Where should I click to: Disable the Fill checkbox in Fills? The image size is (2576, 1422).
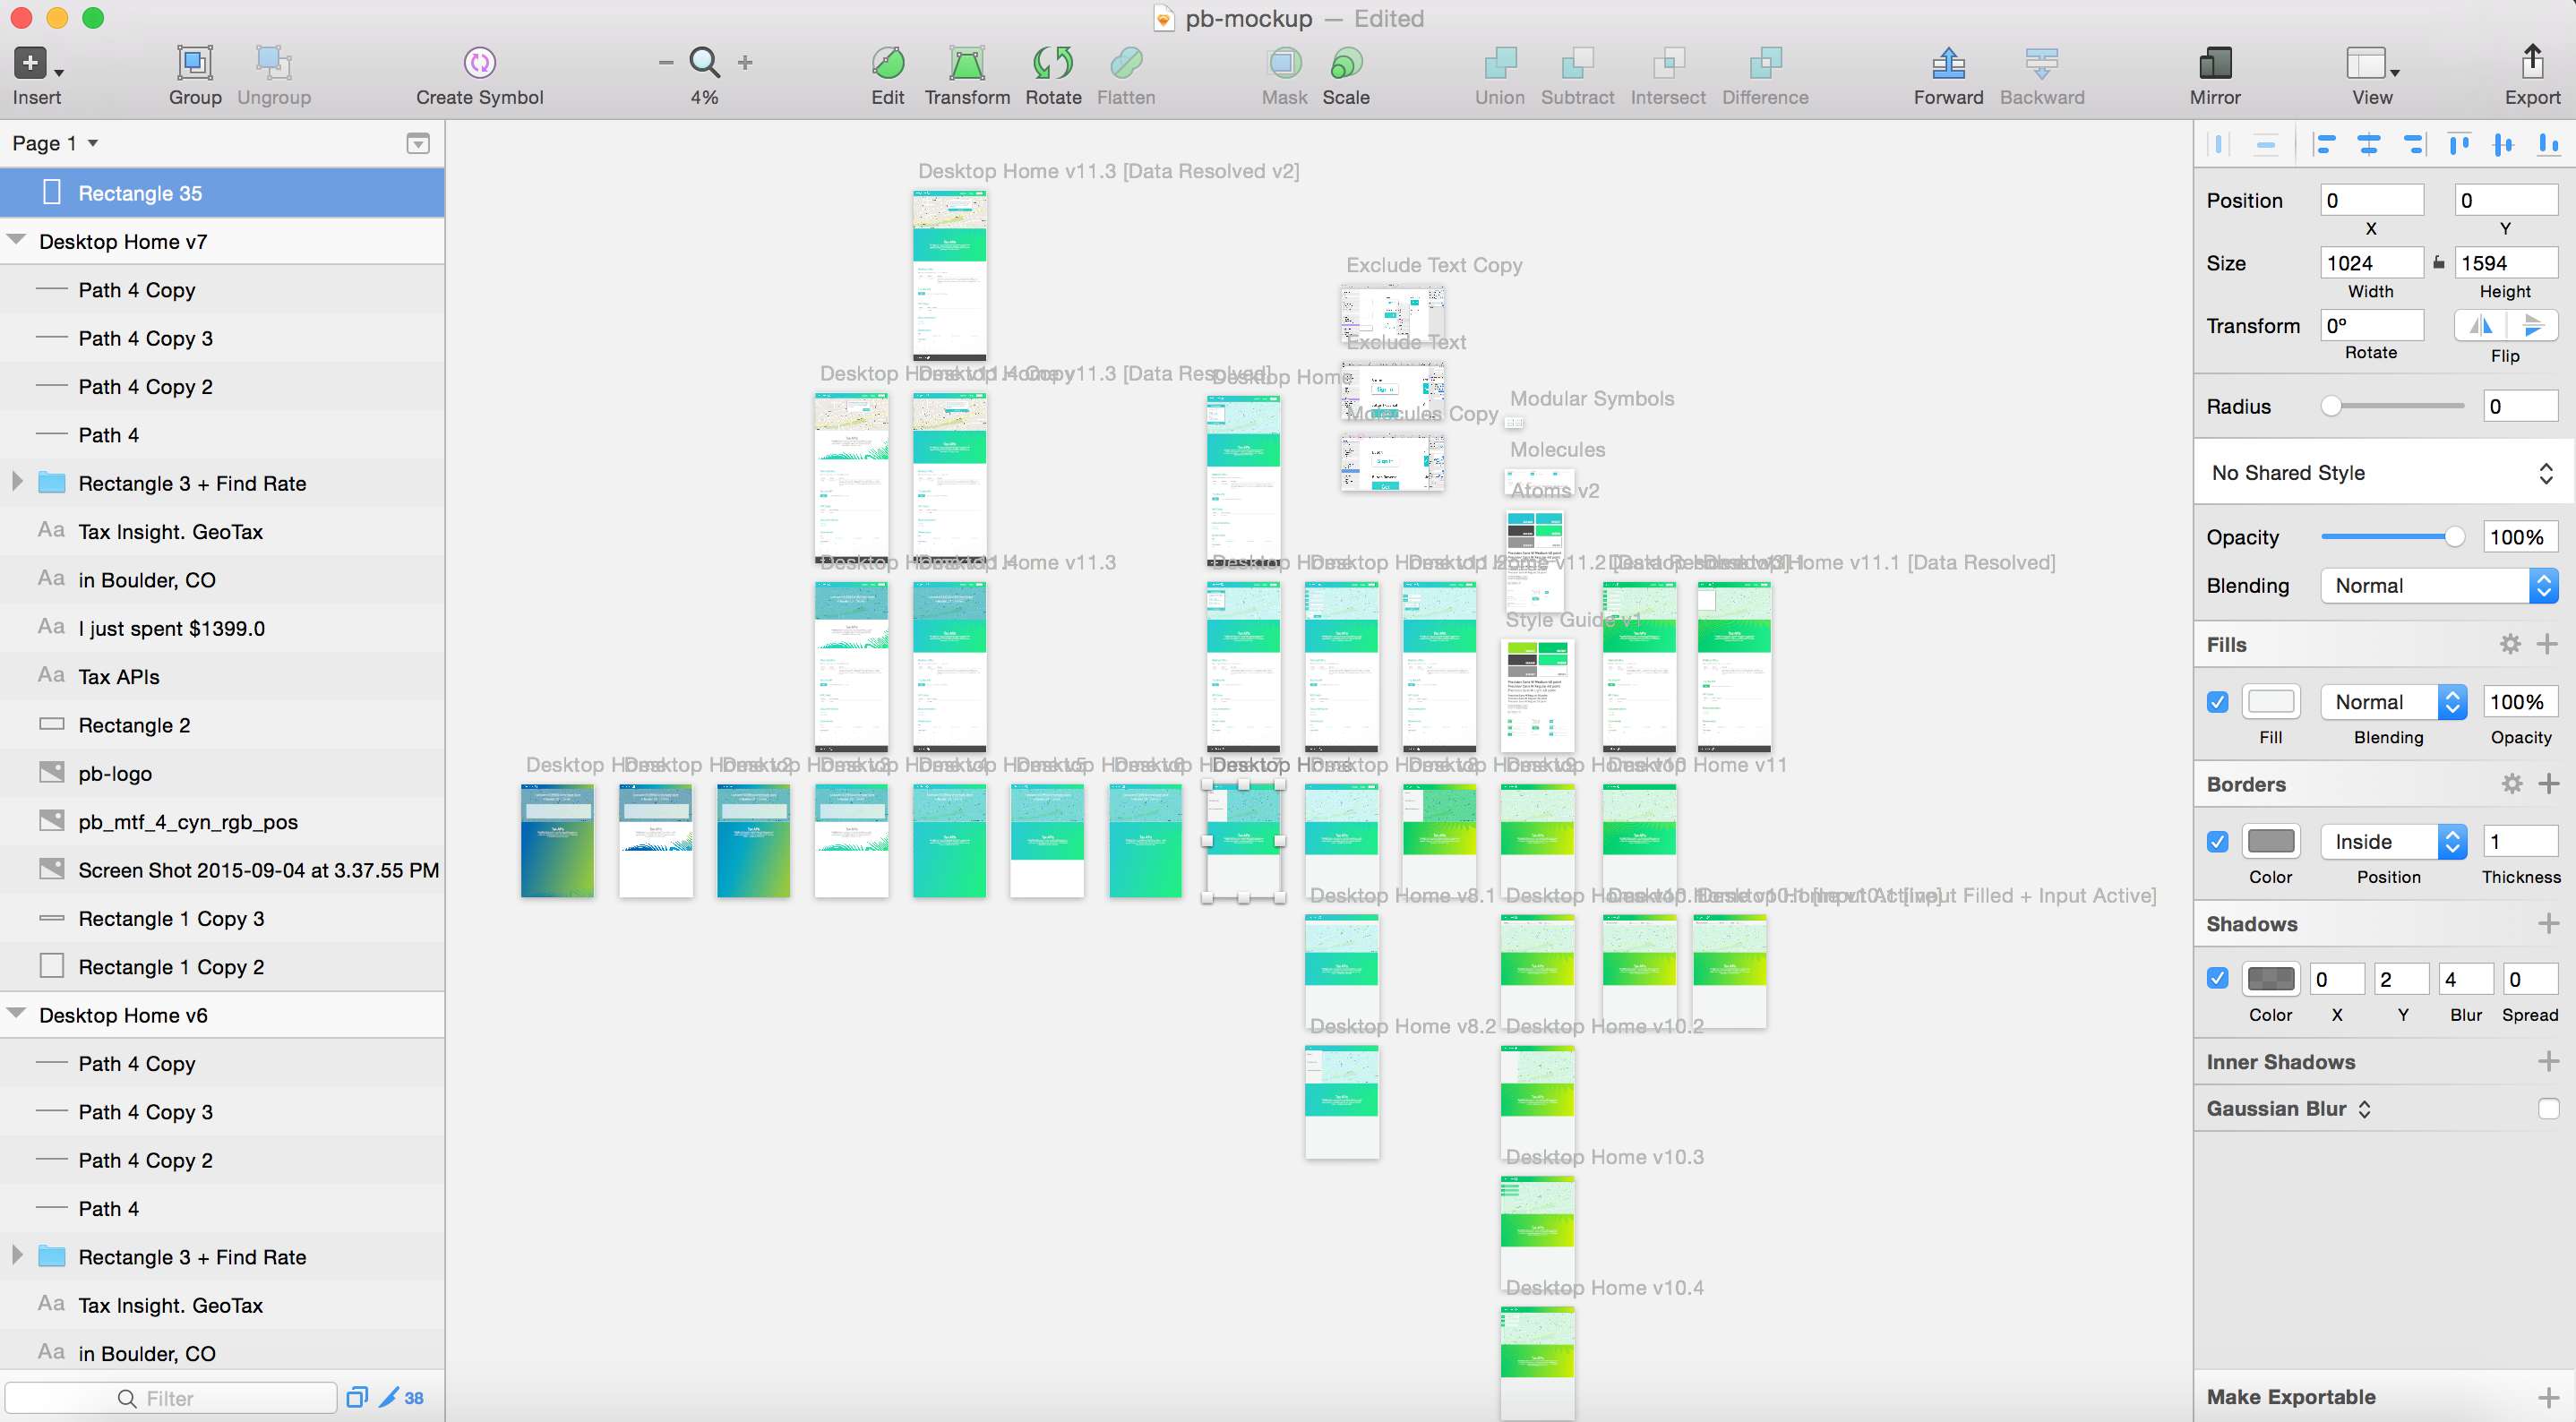(x=2218, y=702)
